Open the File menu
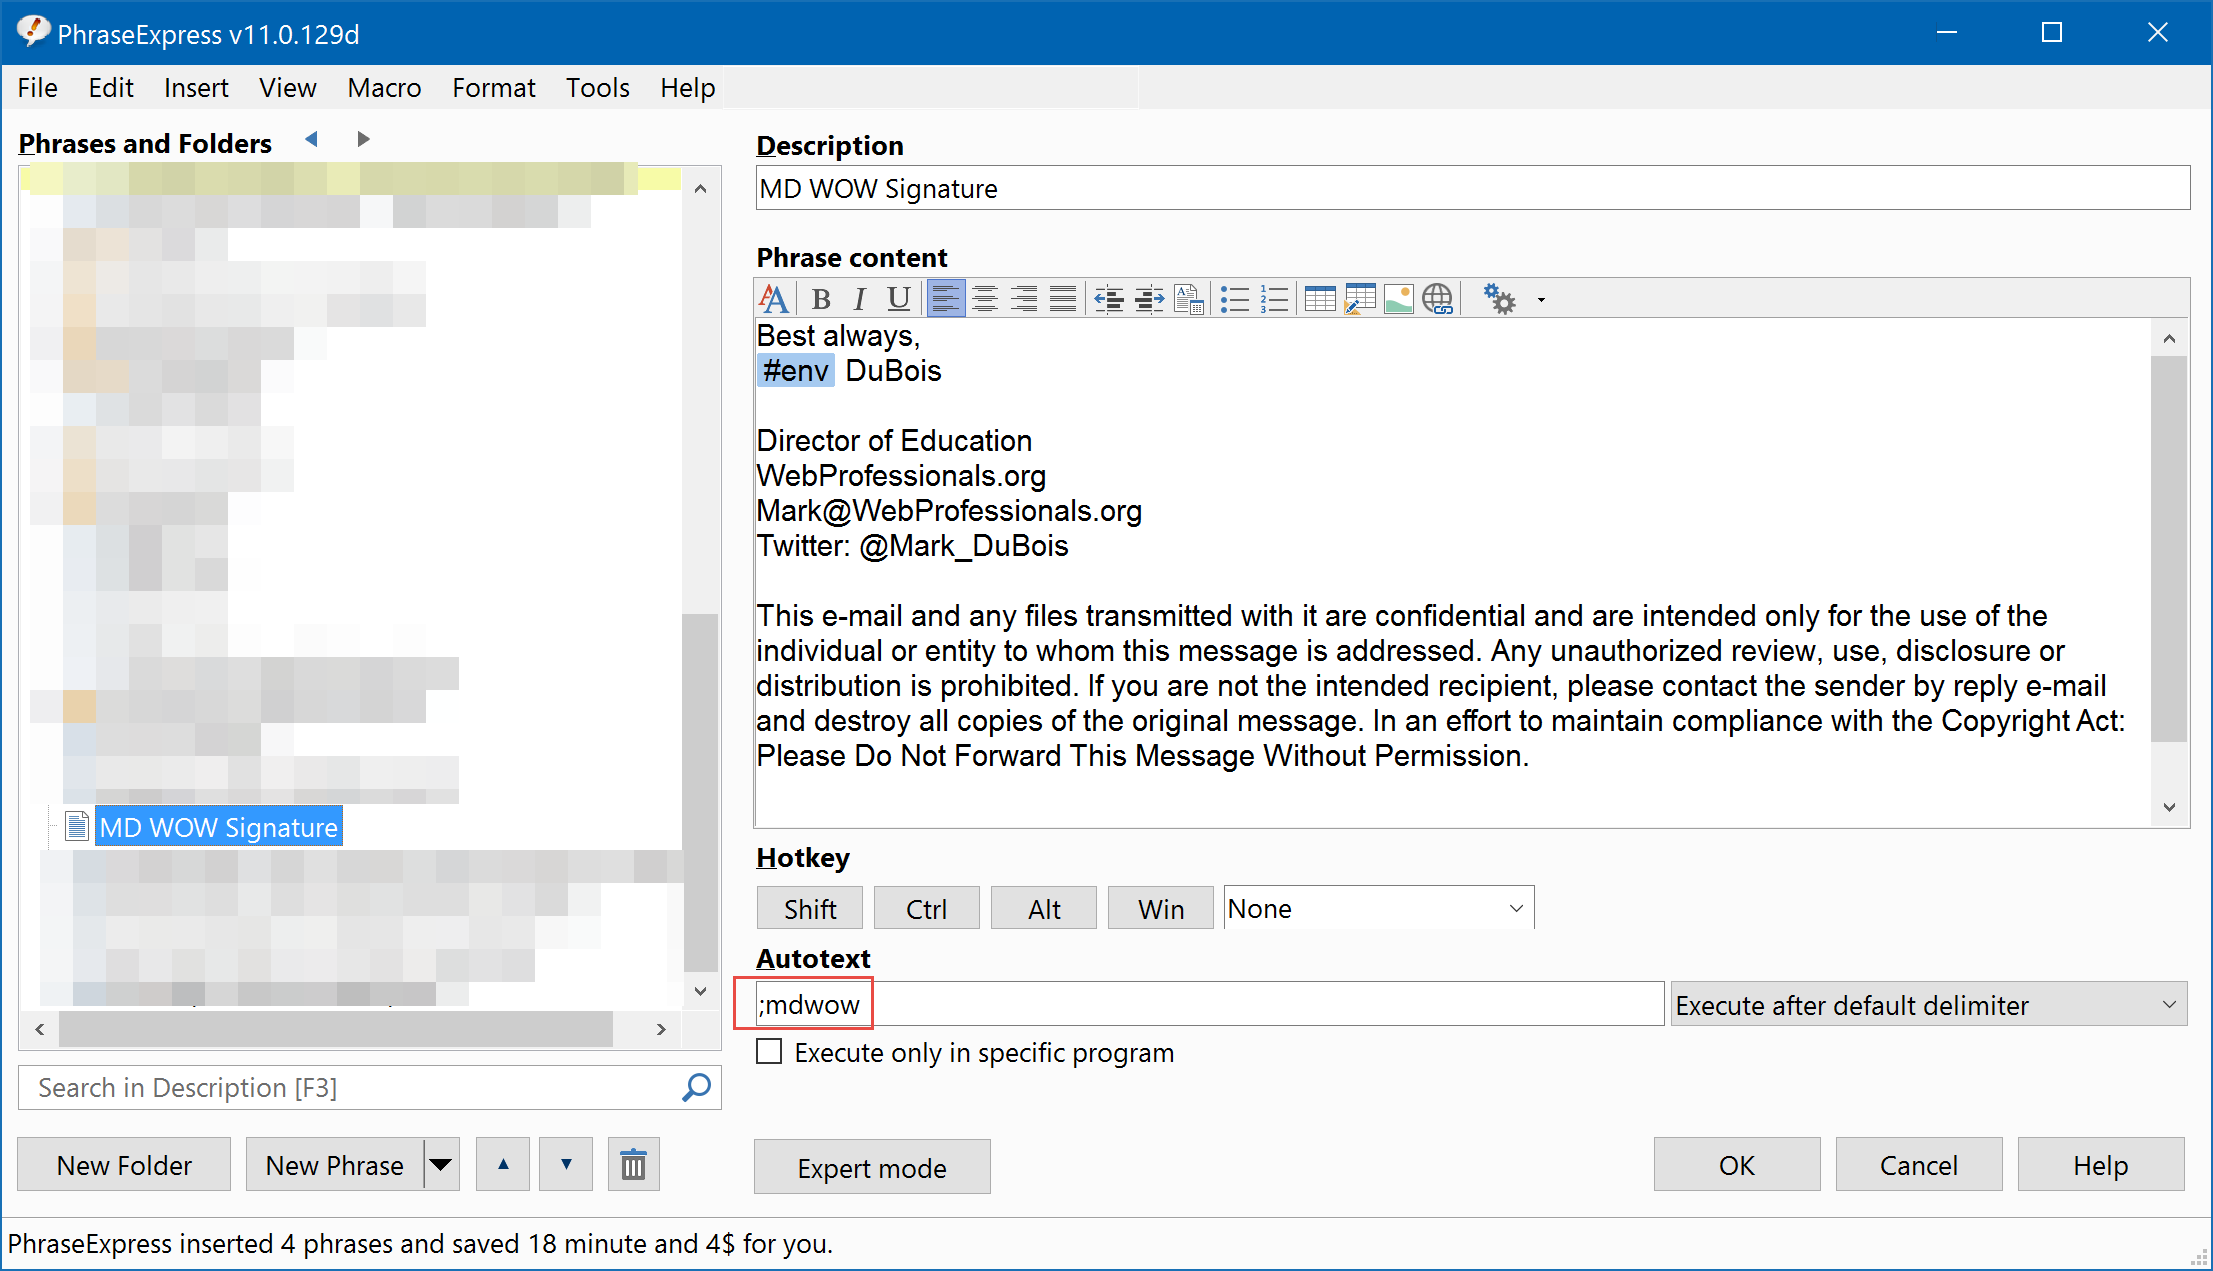 [x=38, y=88]
